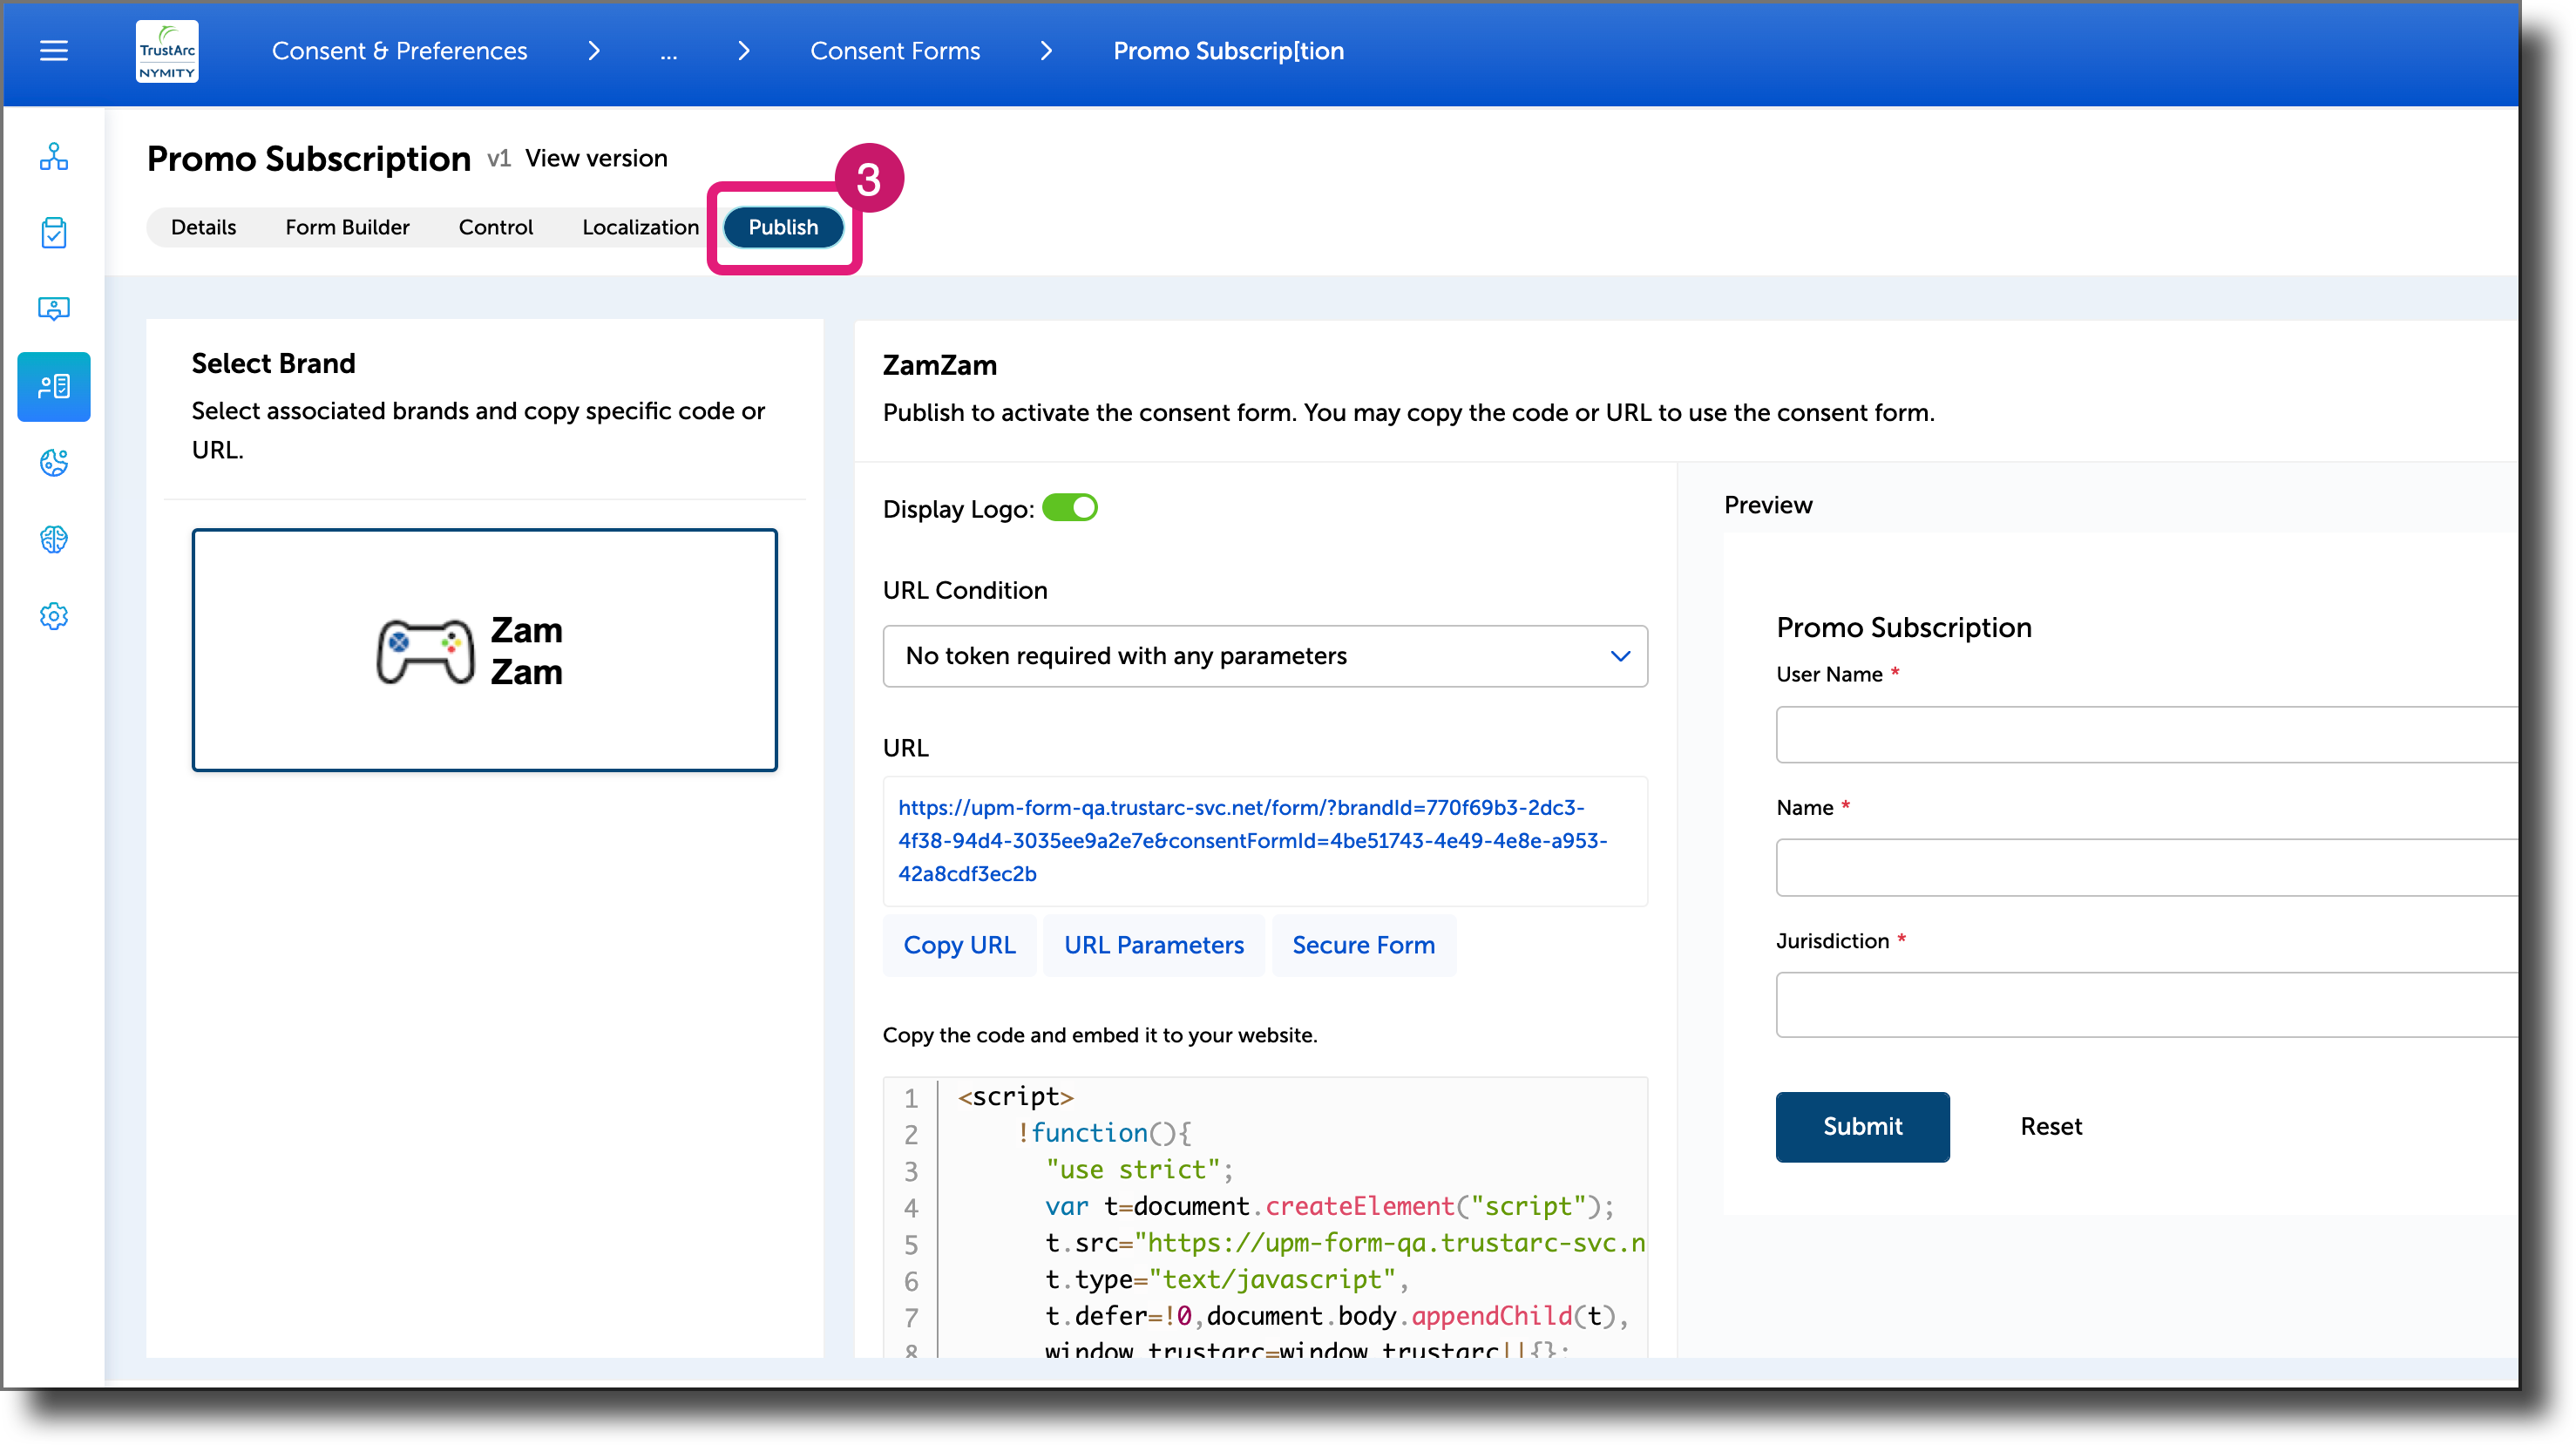Click the Preview panel label
This screenshot has height=1445, width=2576.
tap(1767, 505)
